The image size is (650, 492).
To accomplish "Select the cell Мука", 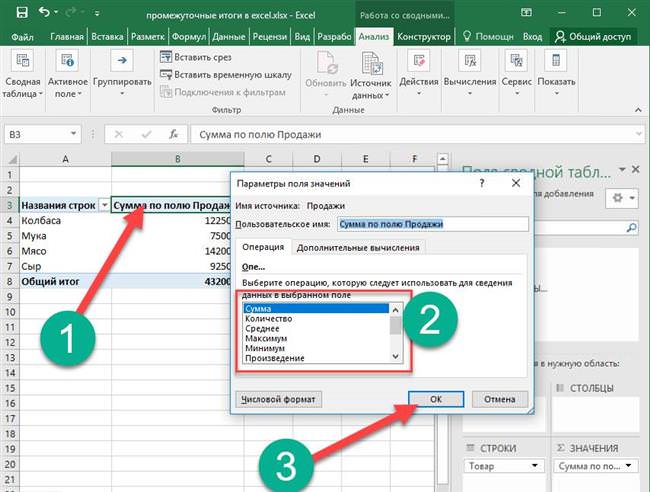I will pos(65,236).
